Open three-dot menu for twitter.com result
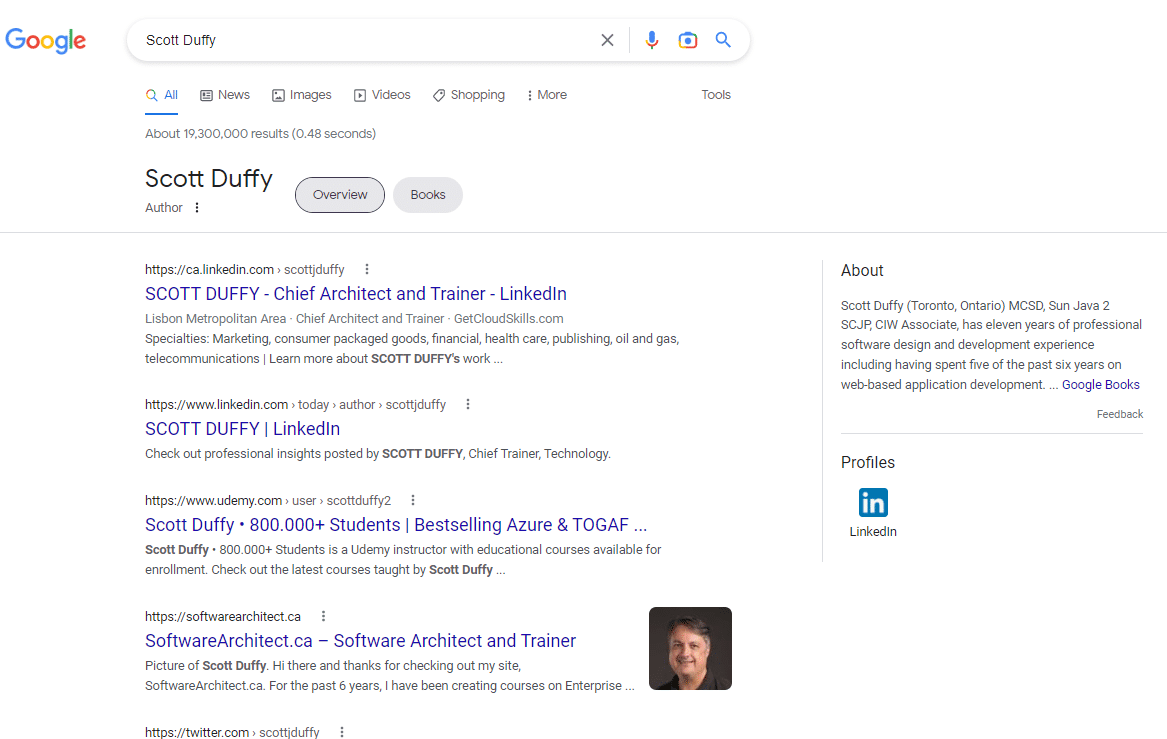This screenshot has height=739, width=1167. coord(342,732)
